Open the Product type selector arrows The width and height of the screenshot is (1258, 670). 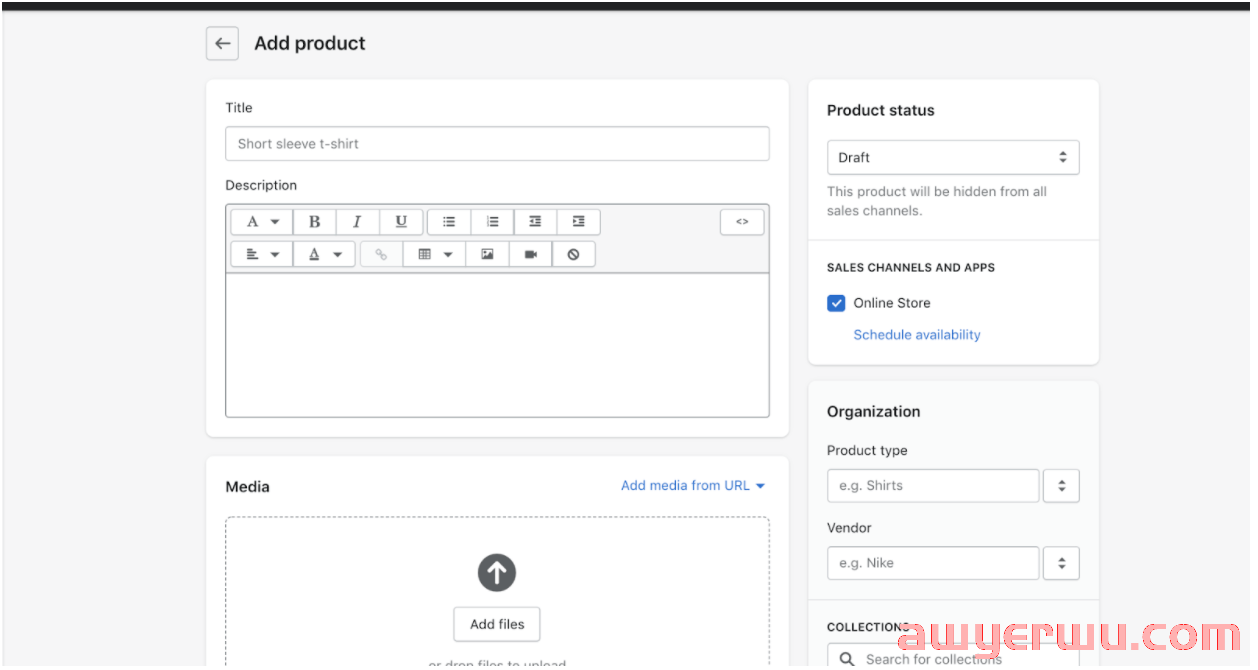pos(1061,486)
